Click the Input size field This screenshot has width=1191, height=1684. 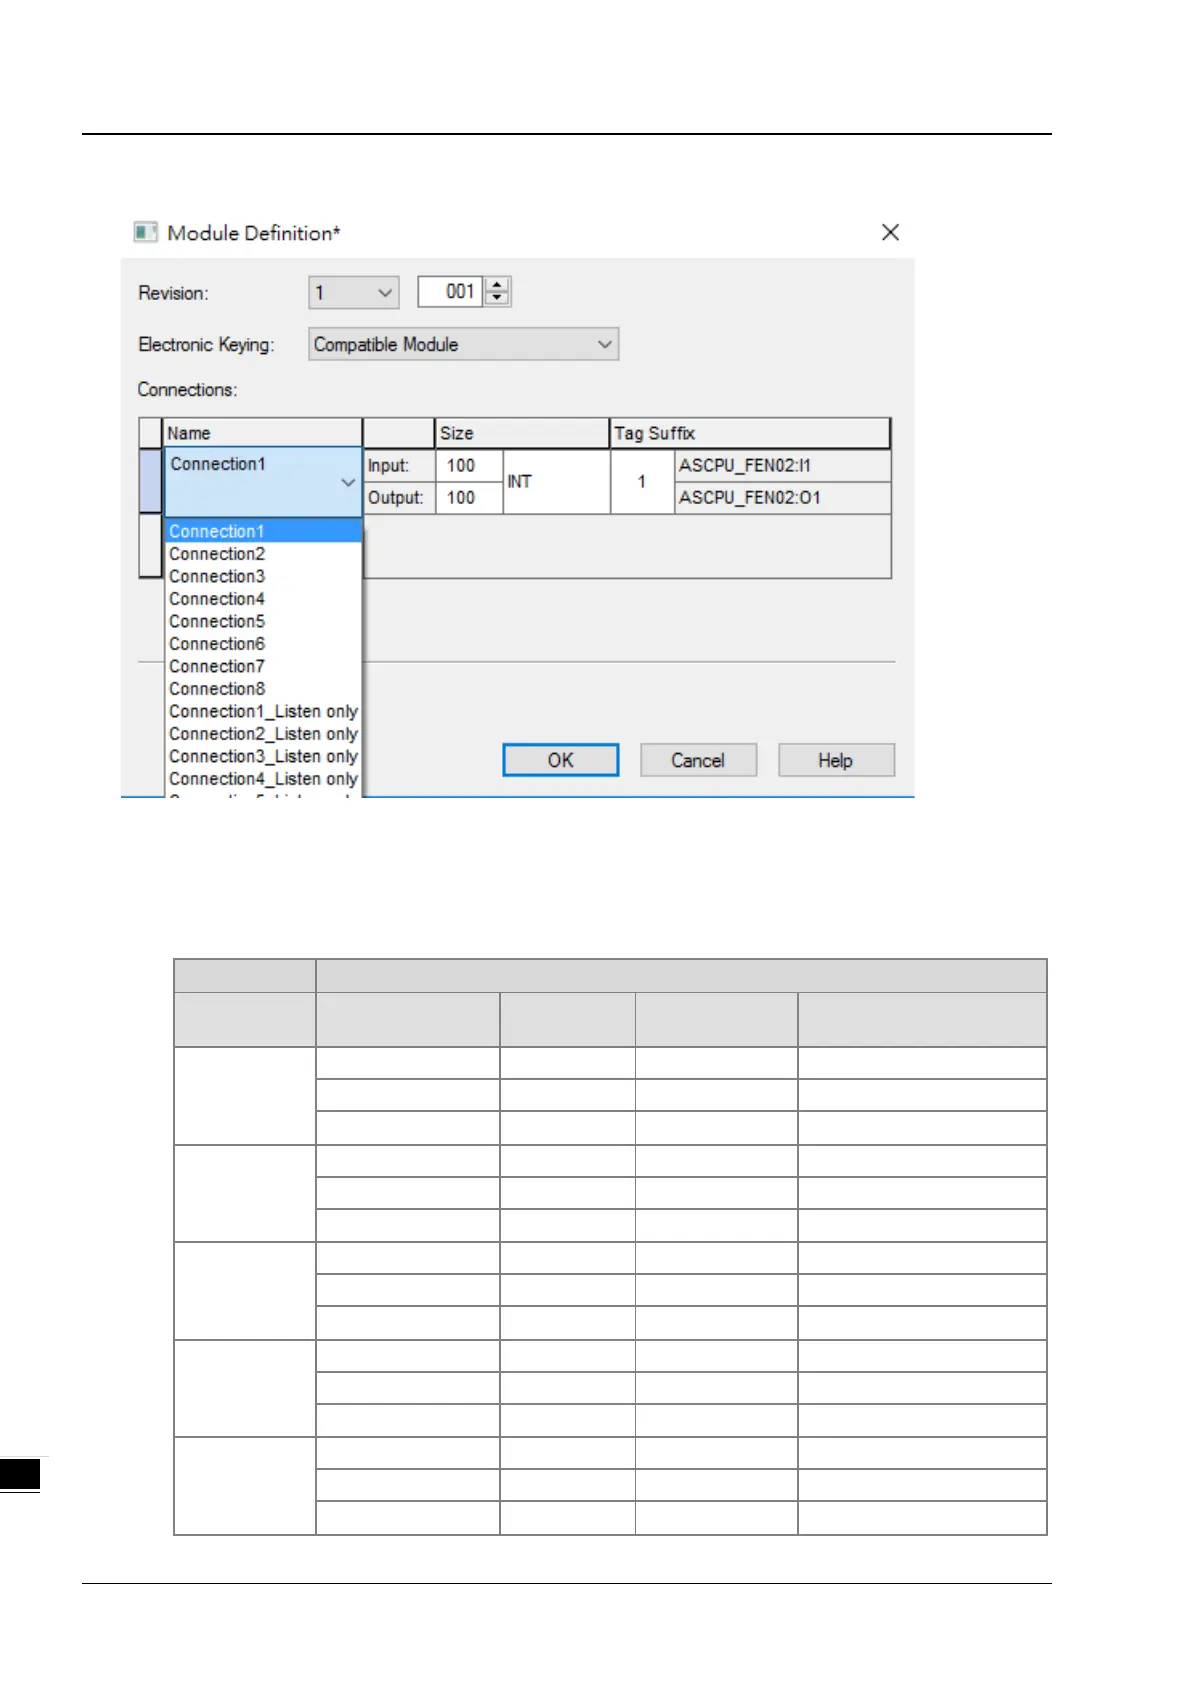469,465
